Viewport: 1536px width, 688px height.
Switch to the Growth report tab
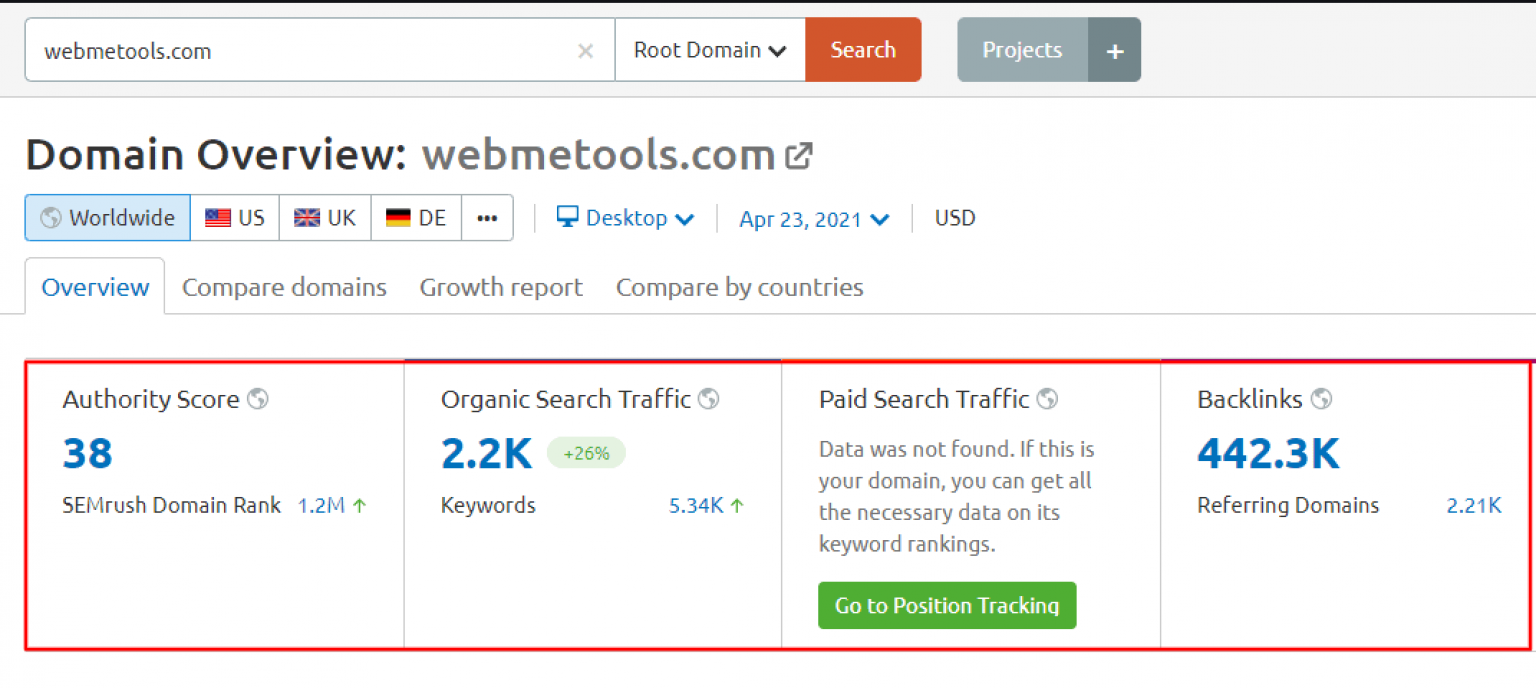pos(500,287)
